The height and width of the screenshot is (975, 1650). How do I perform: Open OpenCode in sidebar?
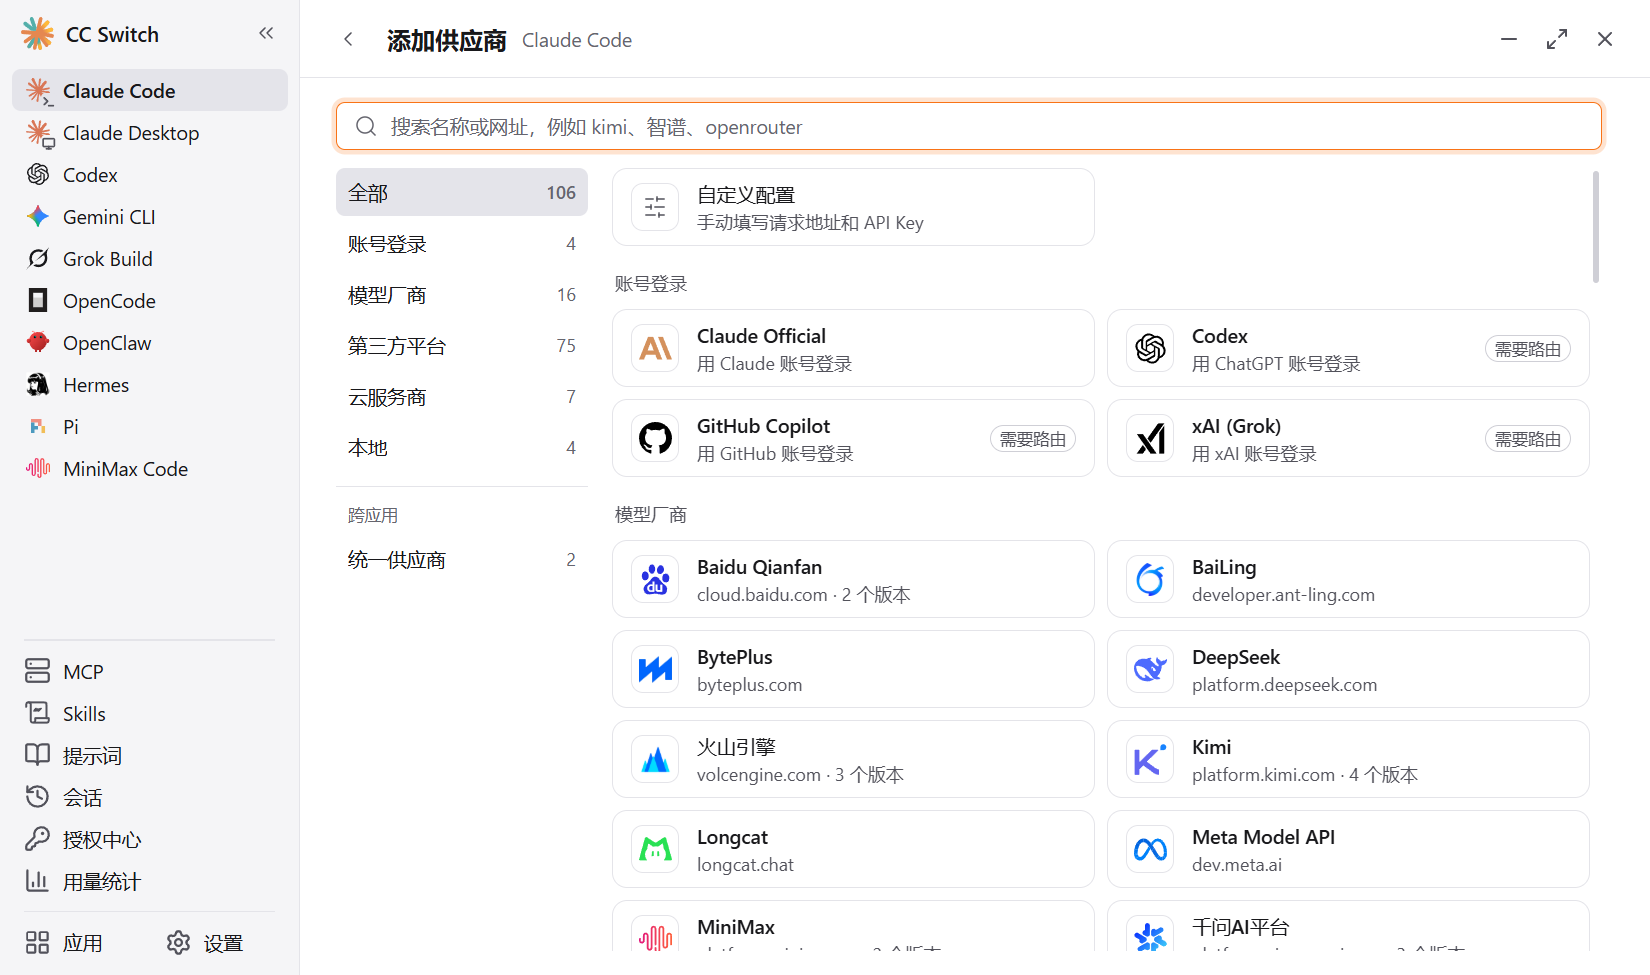[150, 301]
